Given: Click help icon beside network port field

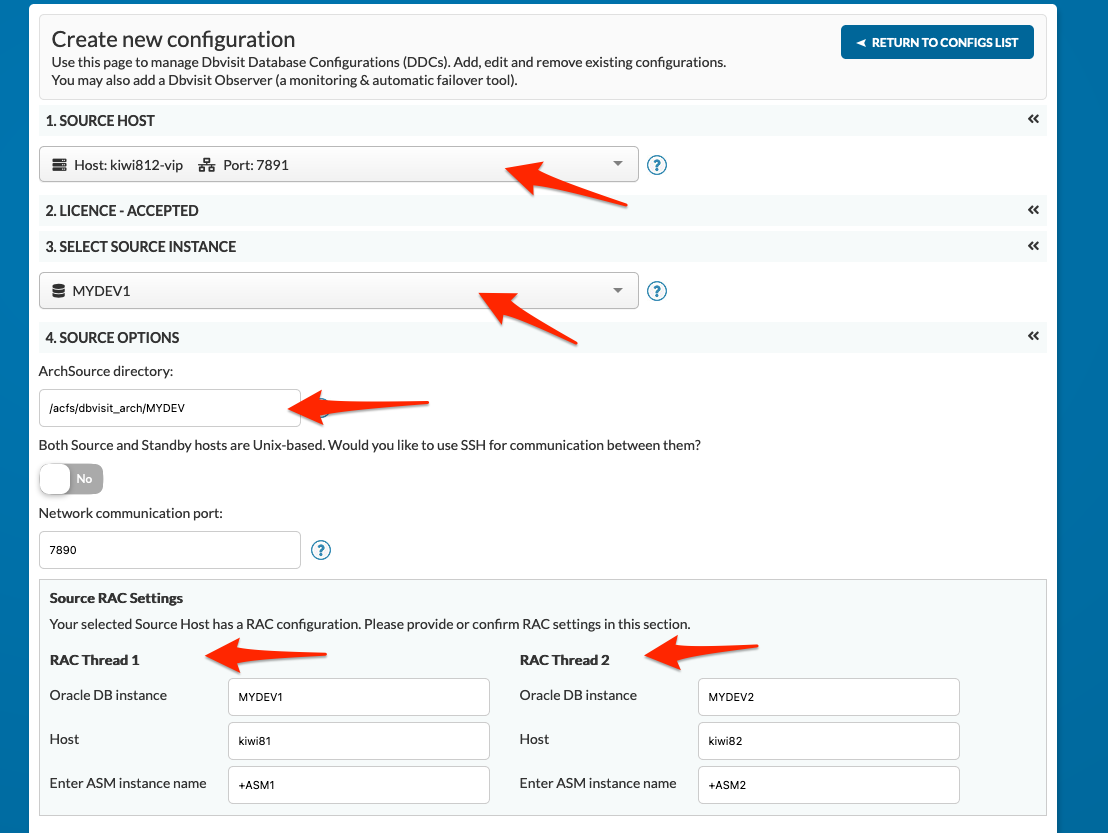Looking at the screenshot, I should click(321, 550).
